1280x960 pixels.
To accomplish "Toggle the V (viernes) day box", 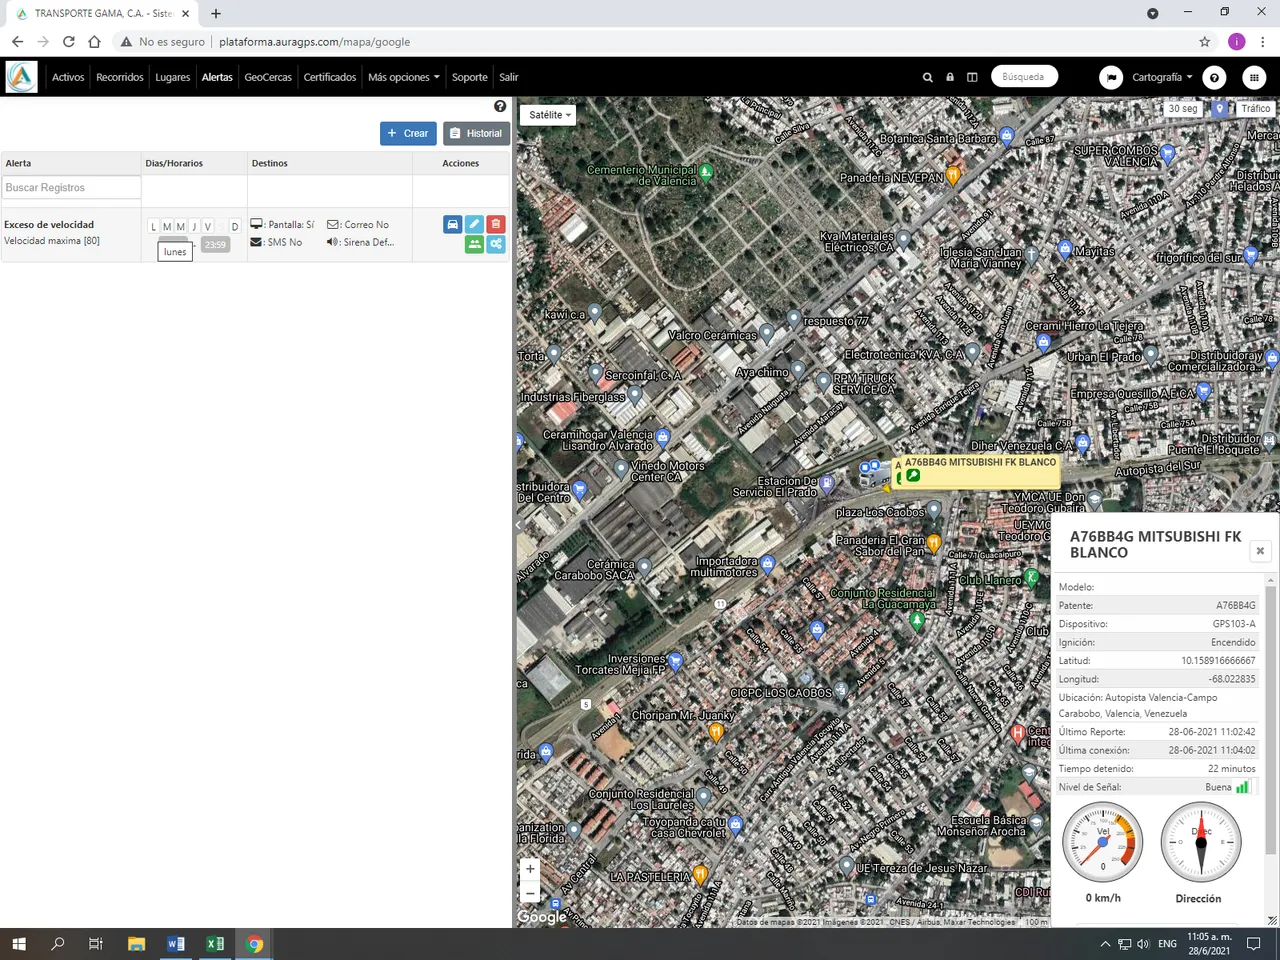I will 208,227.
